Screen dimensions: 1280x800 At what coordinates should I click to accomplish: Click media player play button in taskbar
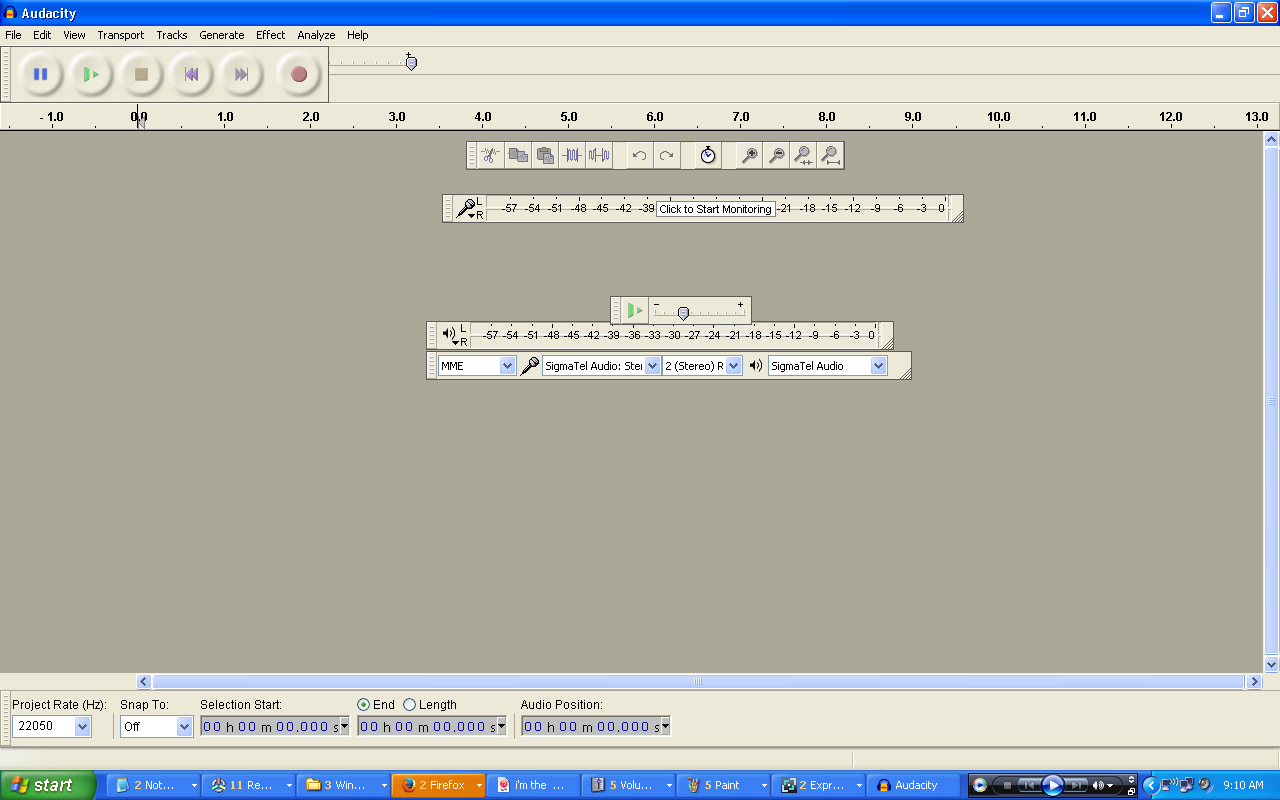[x=1052, y=785]
